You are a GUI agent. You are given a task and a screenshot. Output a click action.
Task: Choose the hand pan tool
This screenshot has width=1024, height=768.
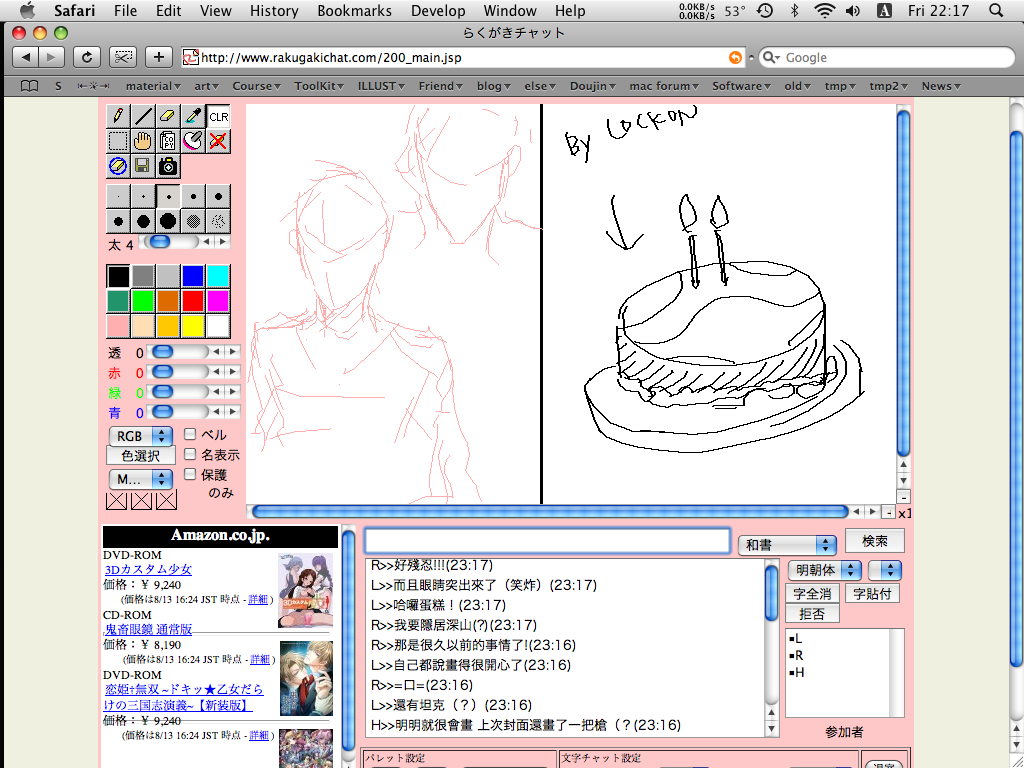143,141
